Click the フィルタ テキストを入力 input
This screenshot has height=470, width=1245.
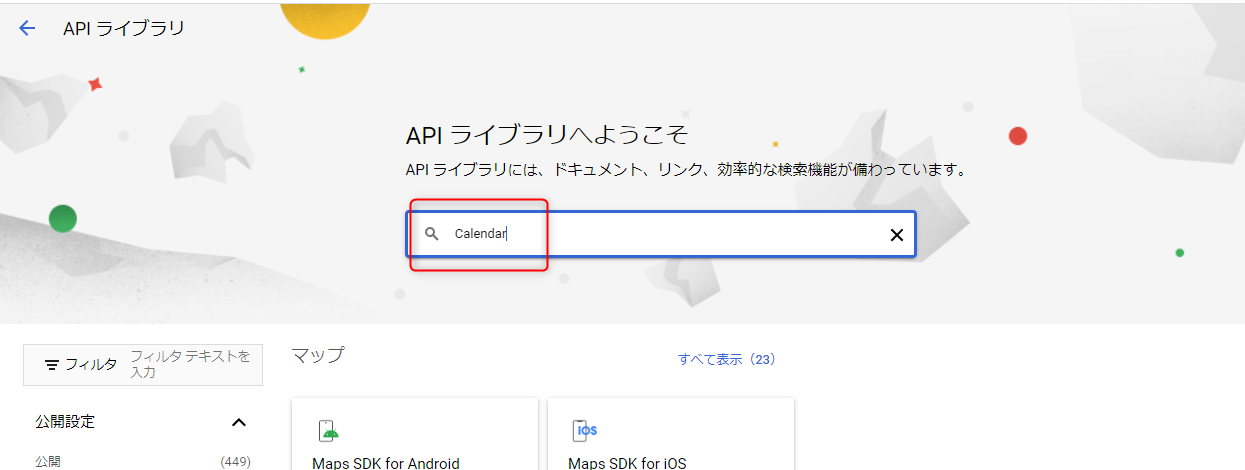(190, 364)
